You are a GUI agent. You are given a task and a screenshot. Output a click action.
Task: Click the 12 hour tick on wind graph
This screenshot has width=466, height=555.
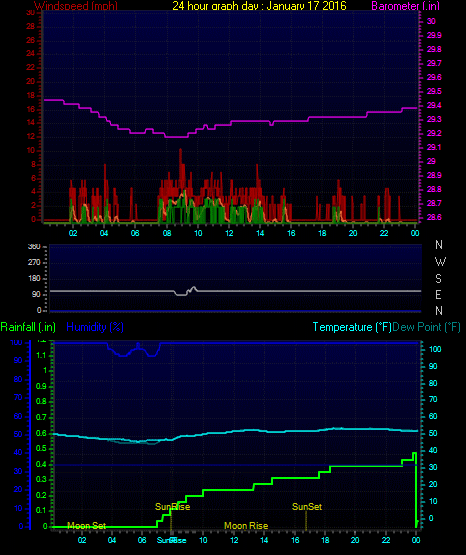click(x=229, y=233)
